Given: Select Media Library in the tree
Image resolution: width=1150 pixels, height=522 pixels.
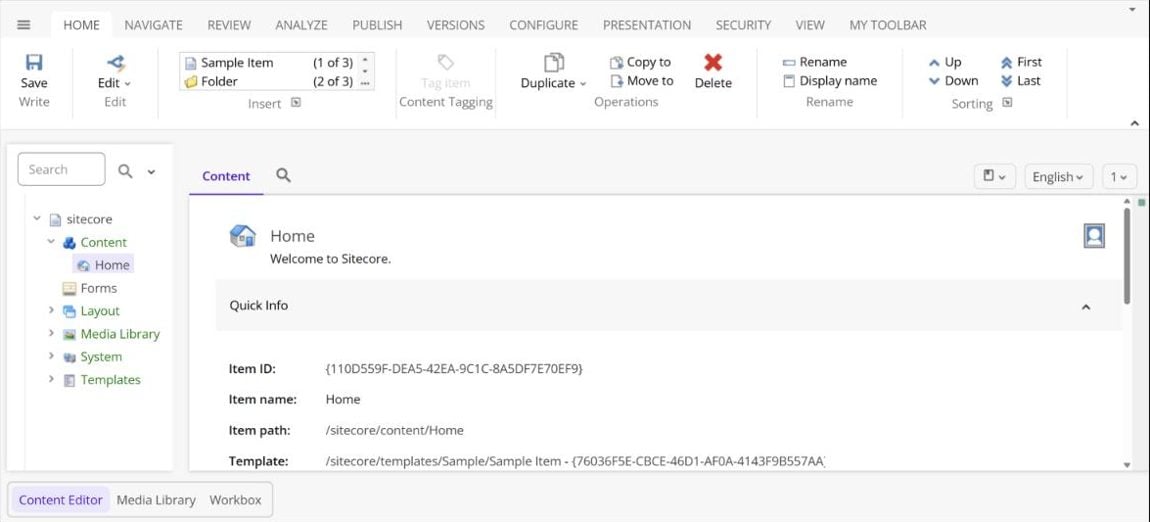Looking at the screenshot, I should click(111, 334).
